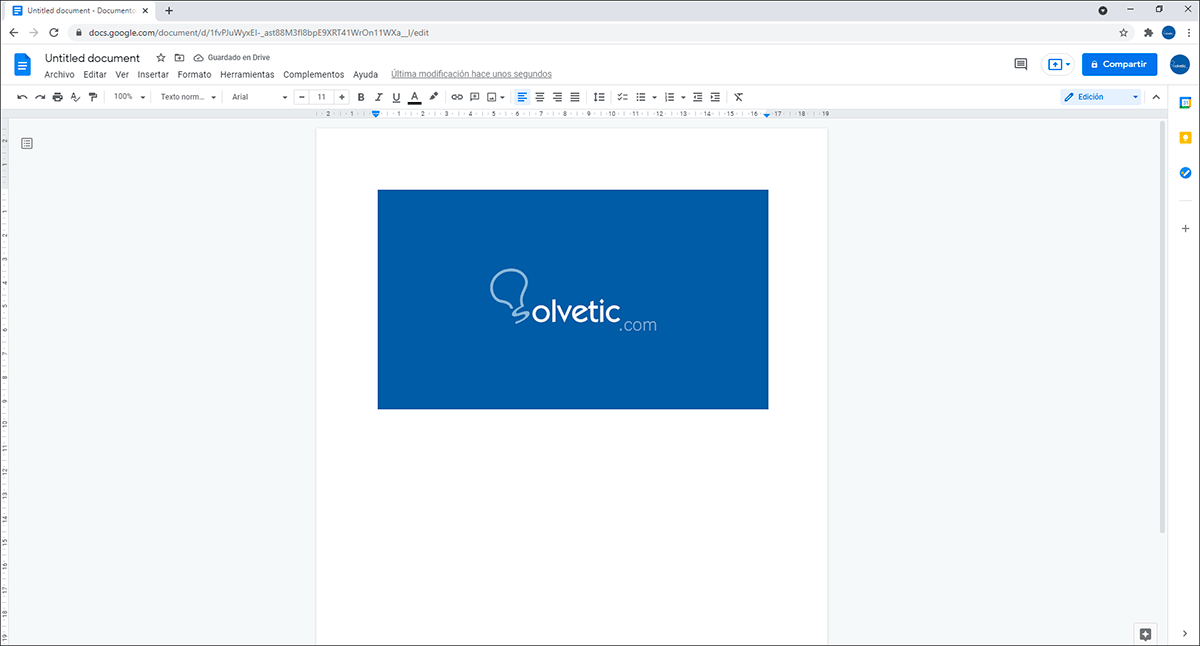This screenshot has width=1200, height=646.
Task: Open the Edición mode dropdown
Action: pos(1100,97)
